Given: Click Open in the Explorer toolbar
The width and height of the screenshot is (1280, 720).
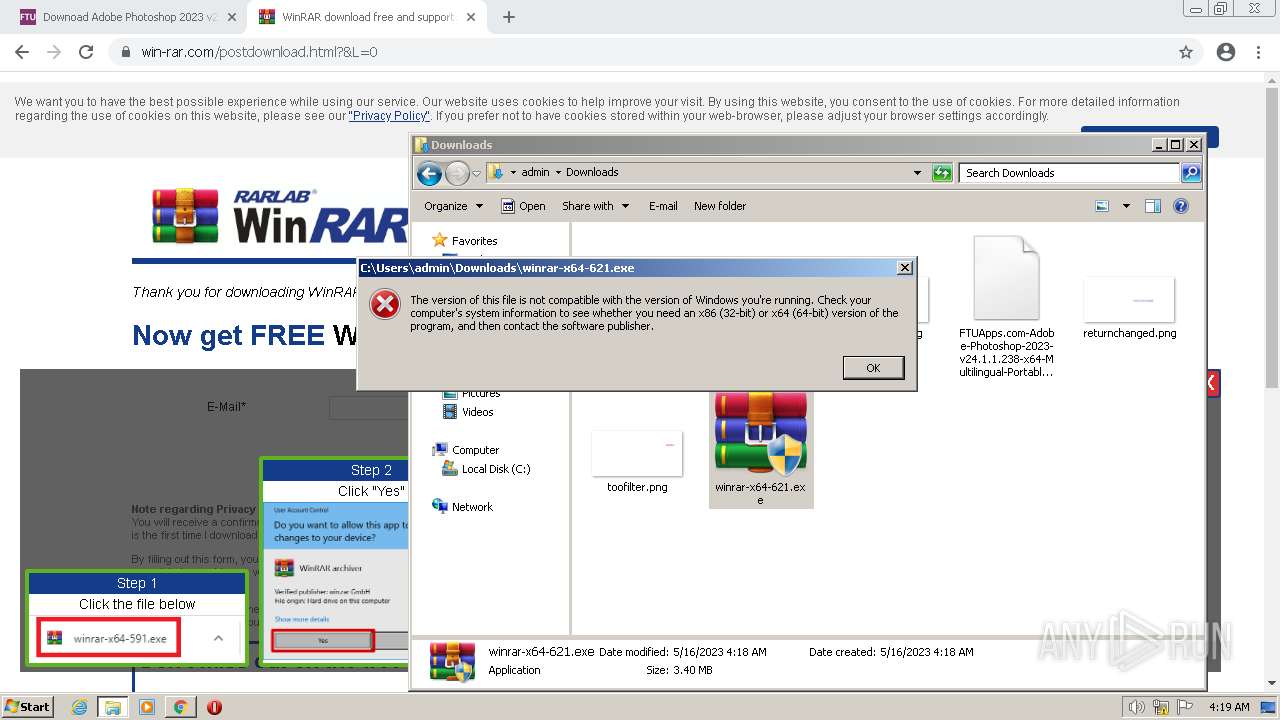Looking at the screenshot, I should pyautogui.click(x=523, y=206).
